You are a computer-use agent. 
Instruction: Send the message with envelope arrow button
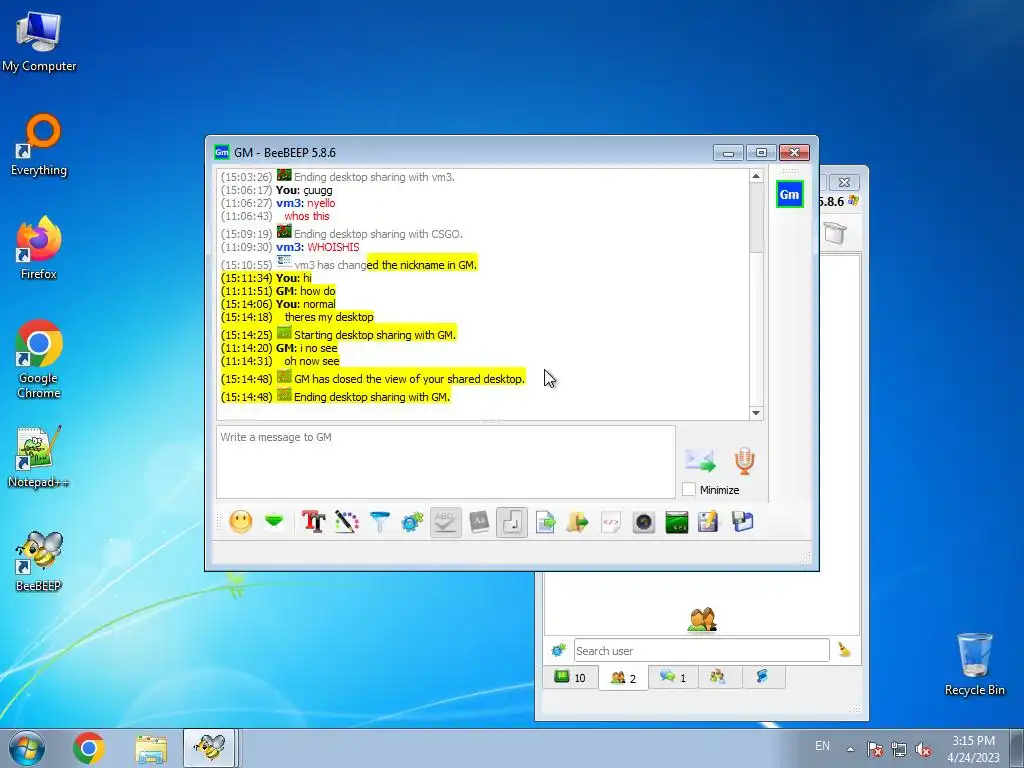[700, 460]
